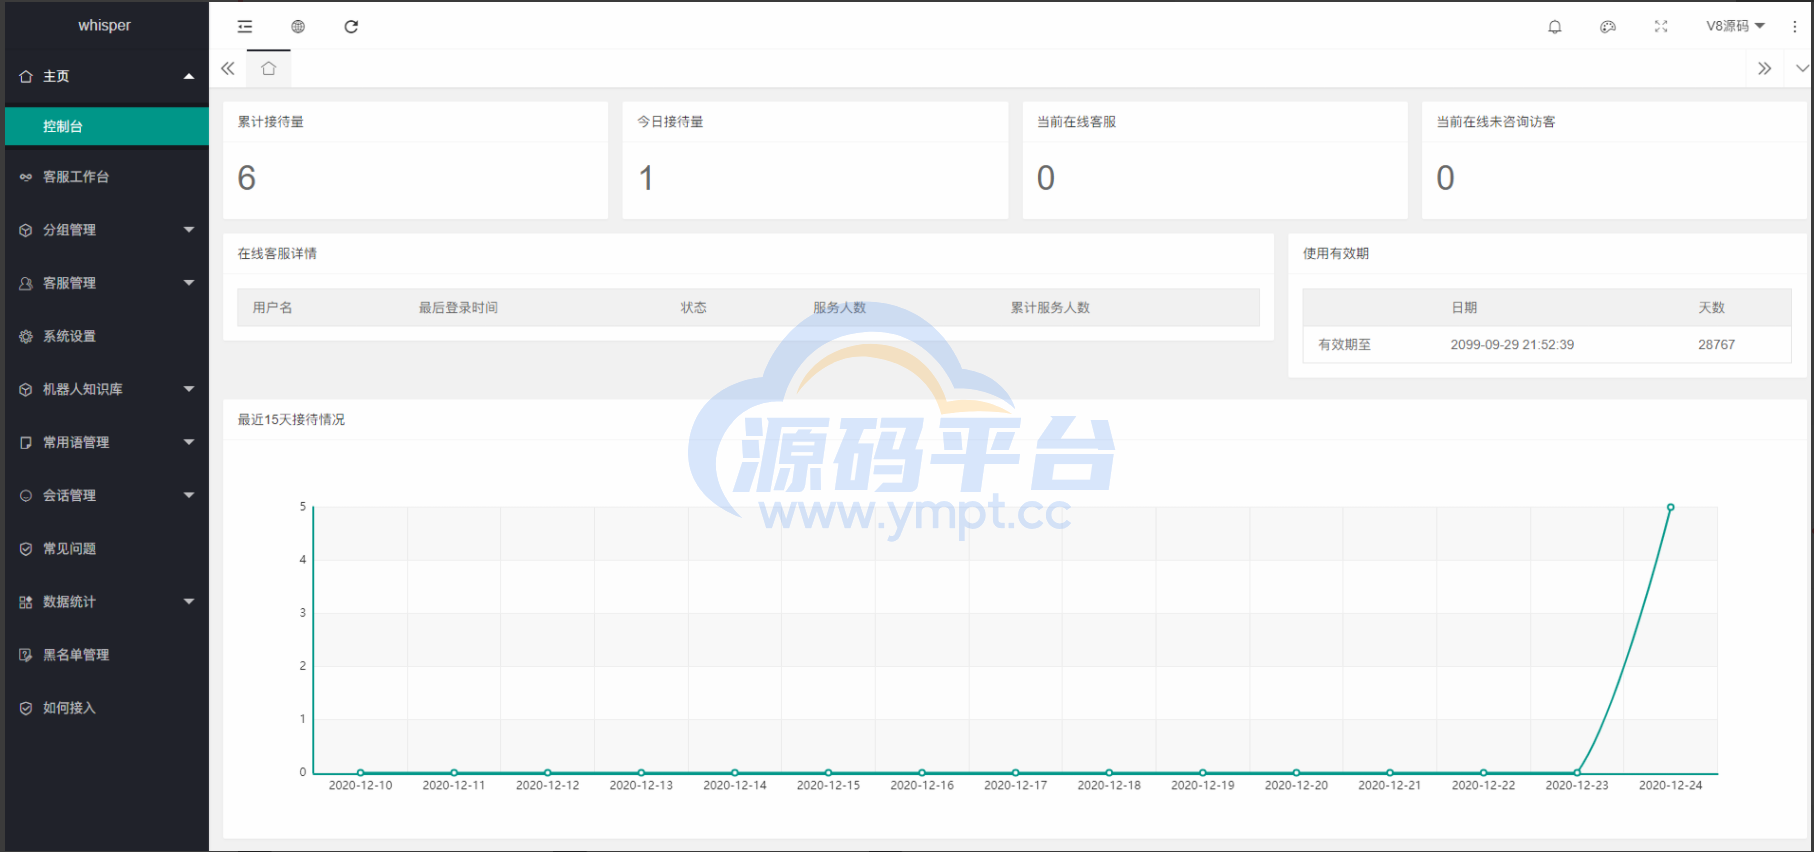
Task: Select the home tab icon
Action: [269, 68]
